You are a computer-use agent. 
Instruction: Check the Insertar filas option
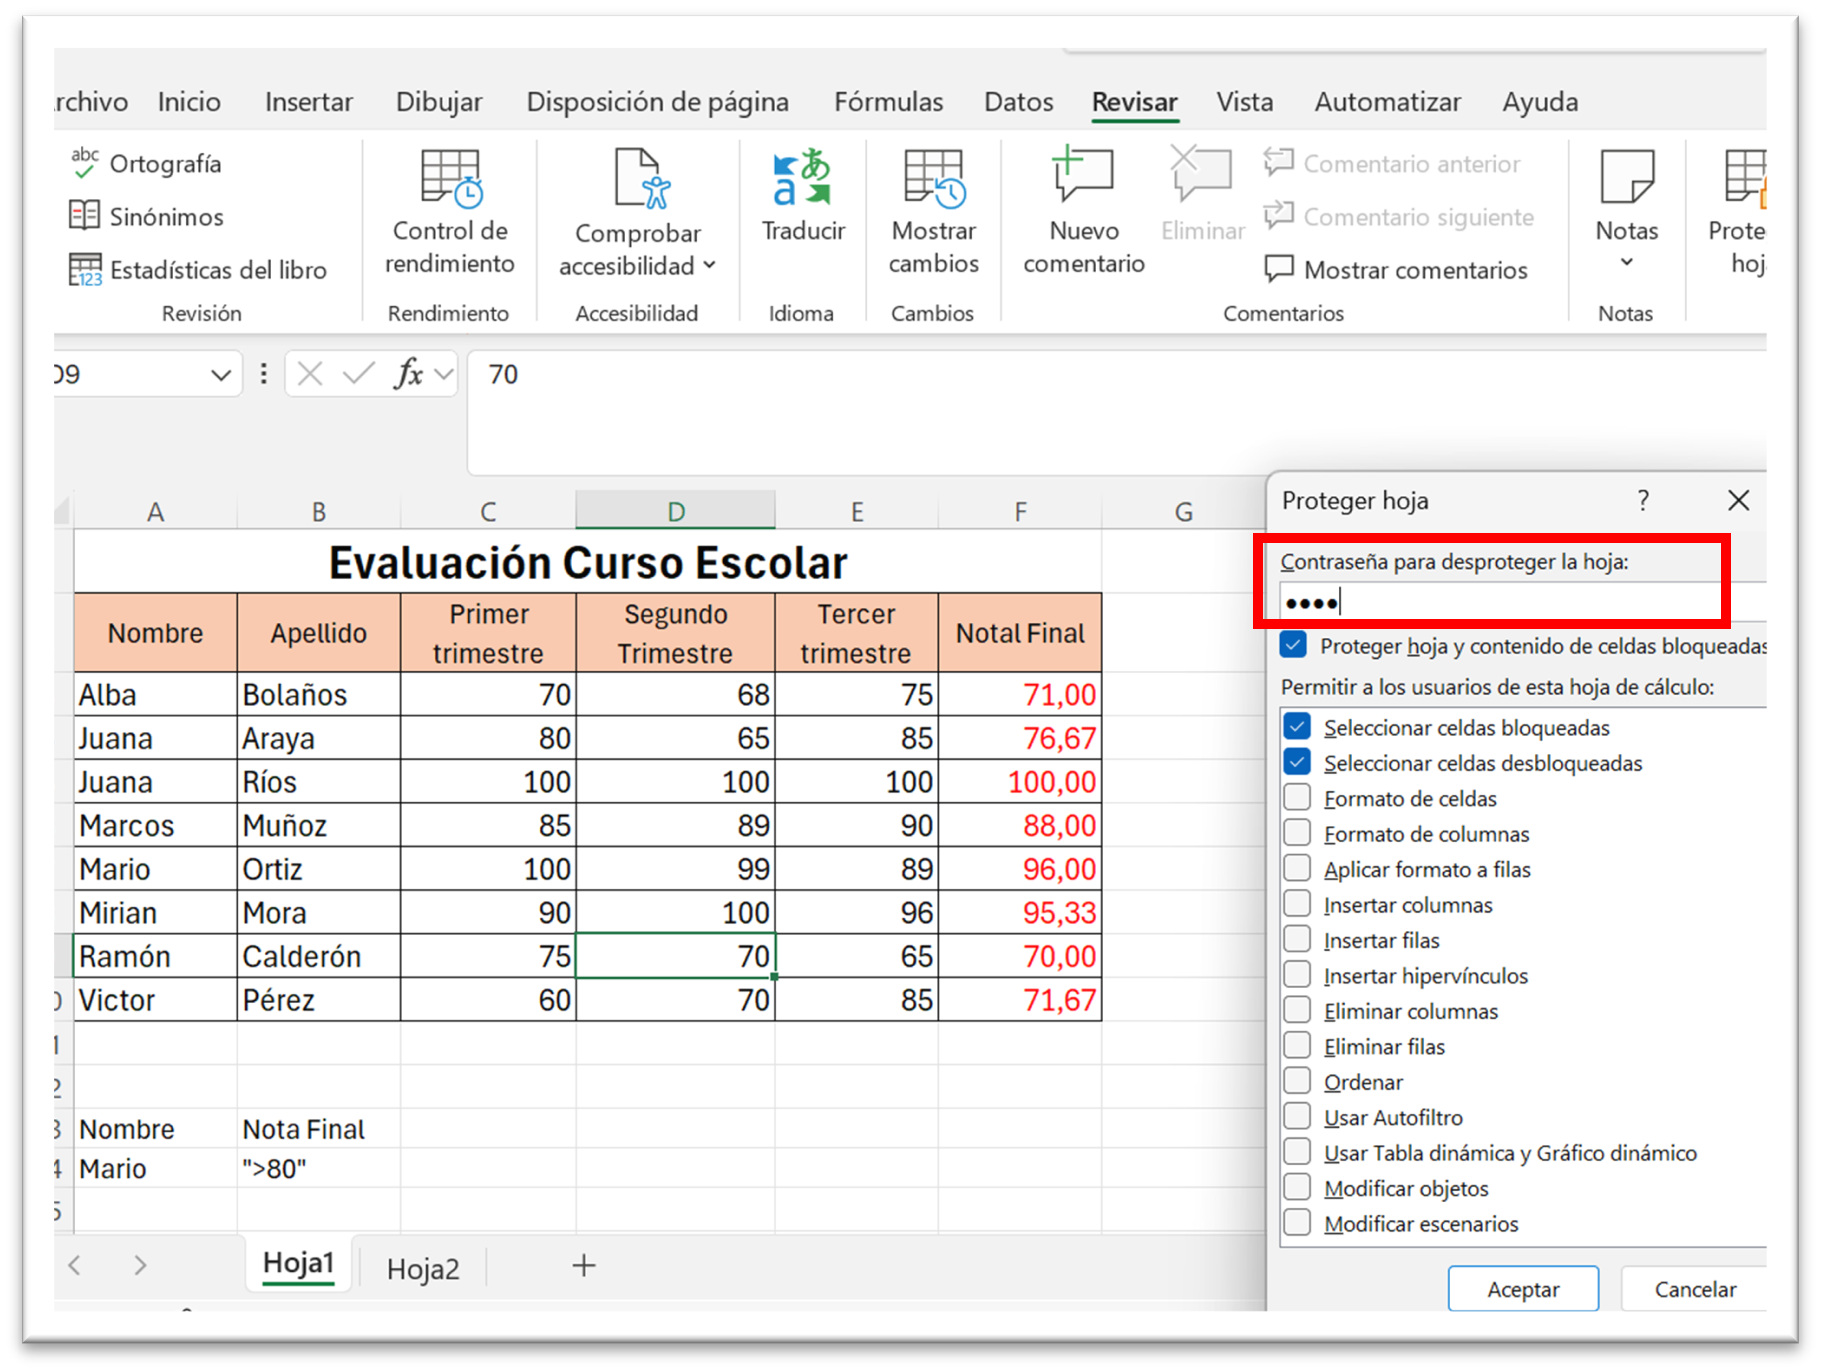(x=1297, y=940)
